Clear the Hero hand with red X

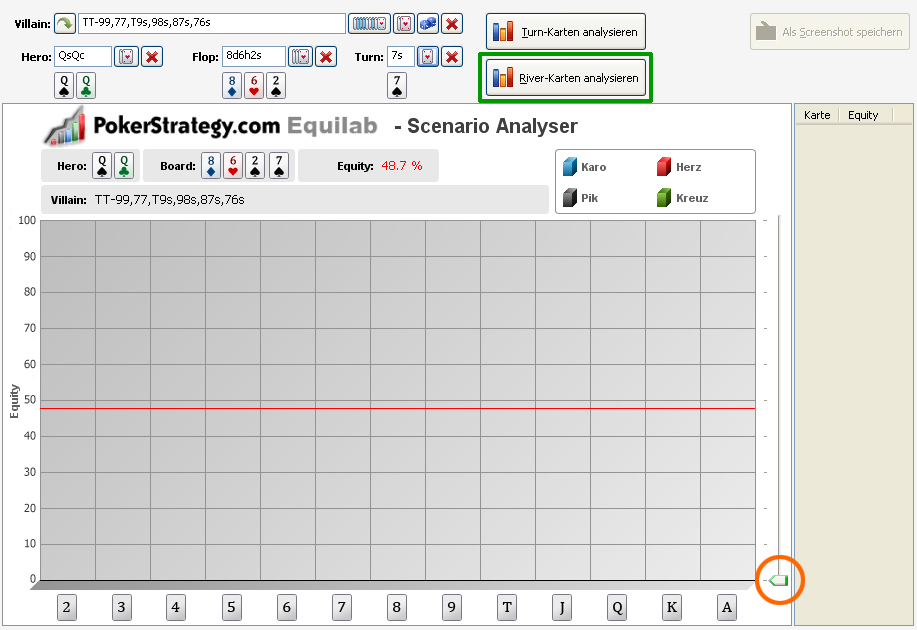click(x=152, y=57)
